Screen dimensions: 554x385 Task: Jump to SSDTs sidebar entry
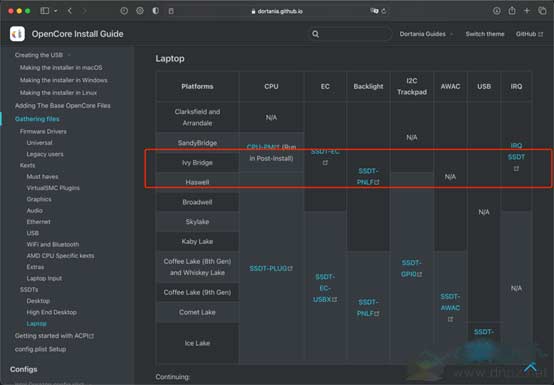click(x=29, y=290)
